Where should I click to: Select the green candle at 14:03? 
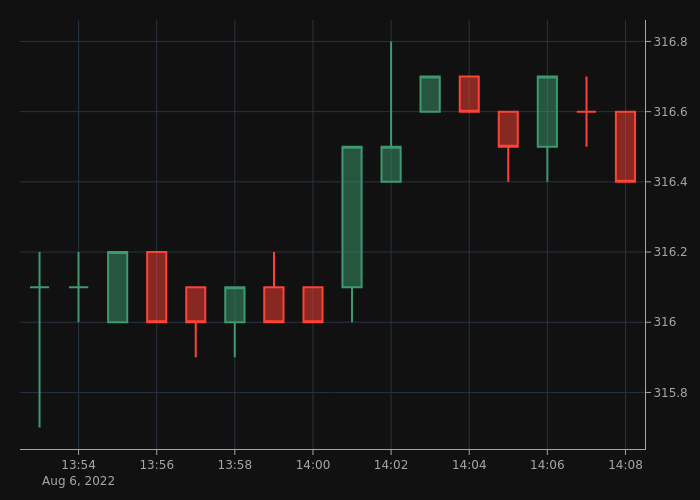tap(430, 94)
